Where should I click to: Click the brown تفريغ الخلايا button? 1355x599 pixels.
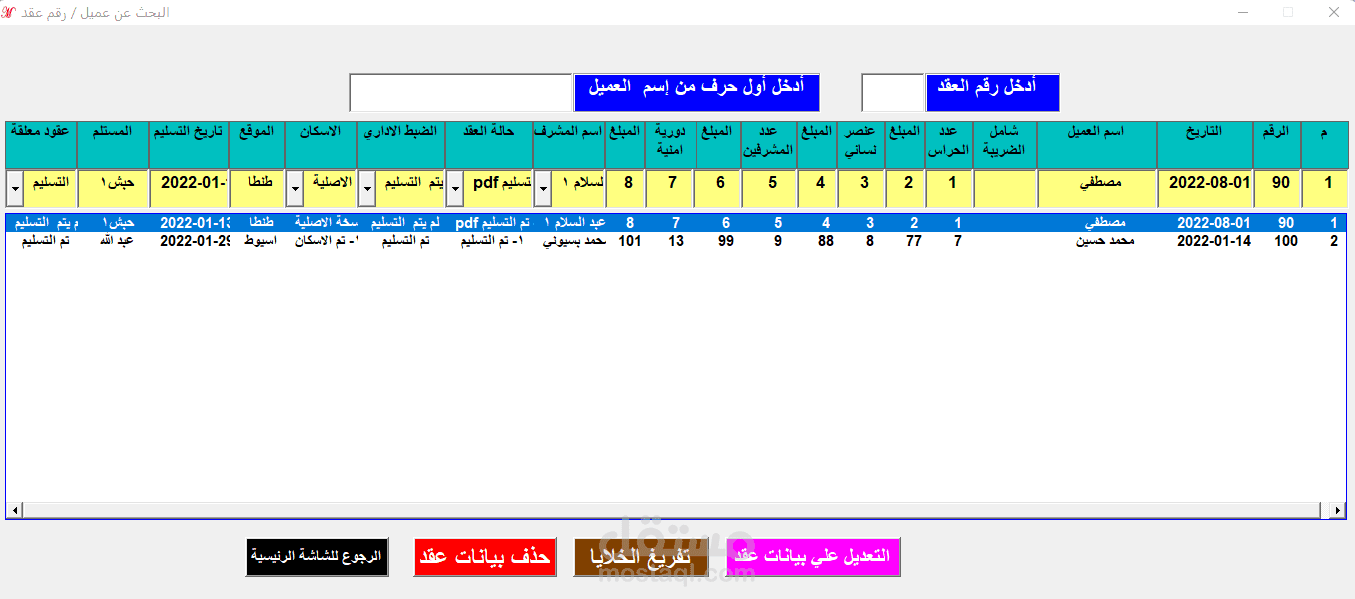[x=641, y=557]
